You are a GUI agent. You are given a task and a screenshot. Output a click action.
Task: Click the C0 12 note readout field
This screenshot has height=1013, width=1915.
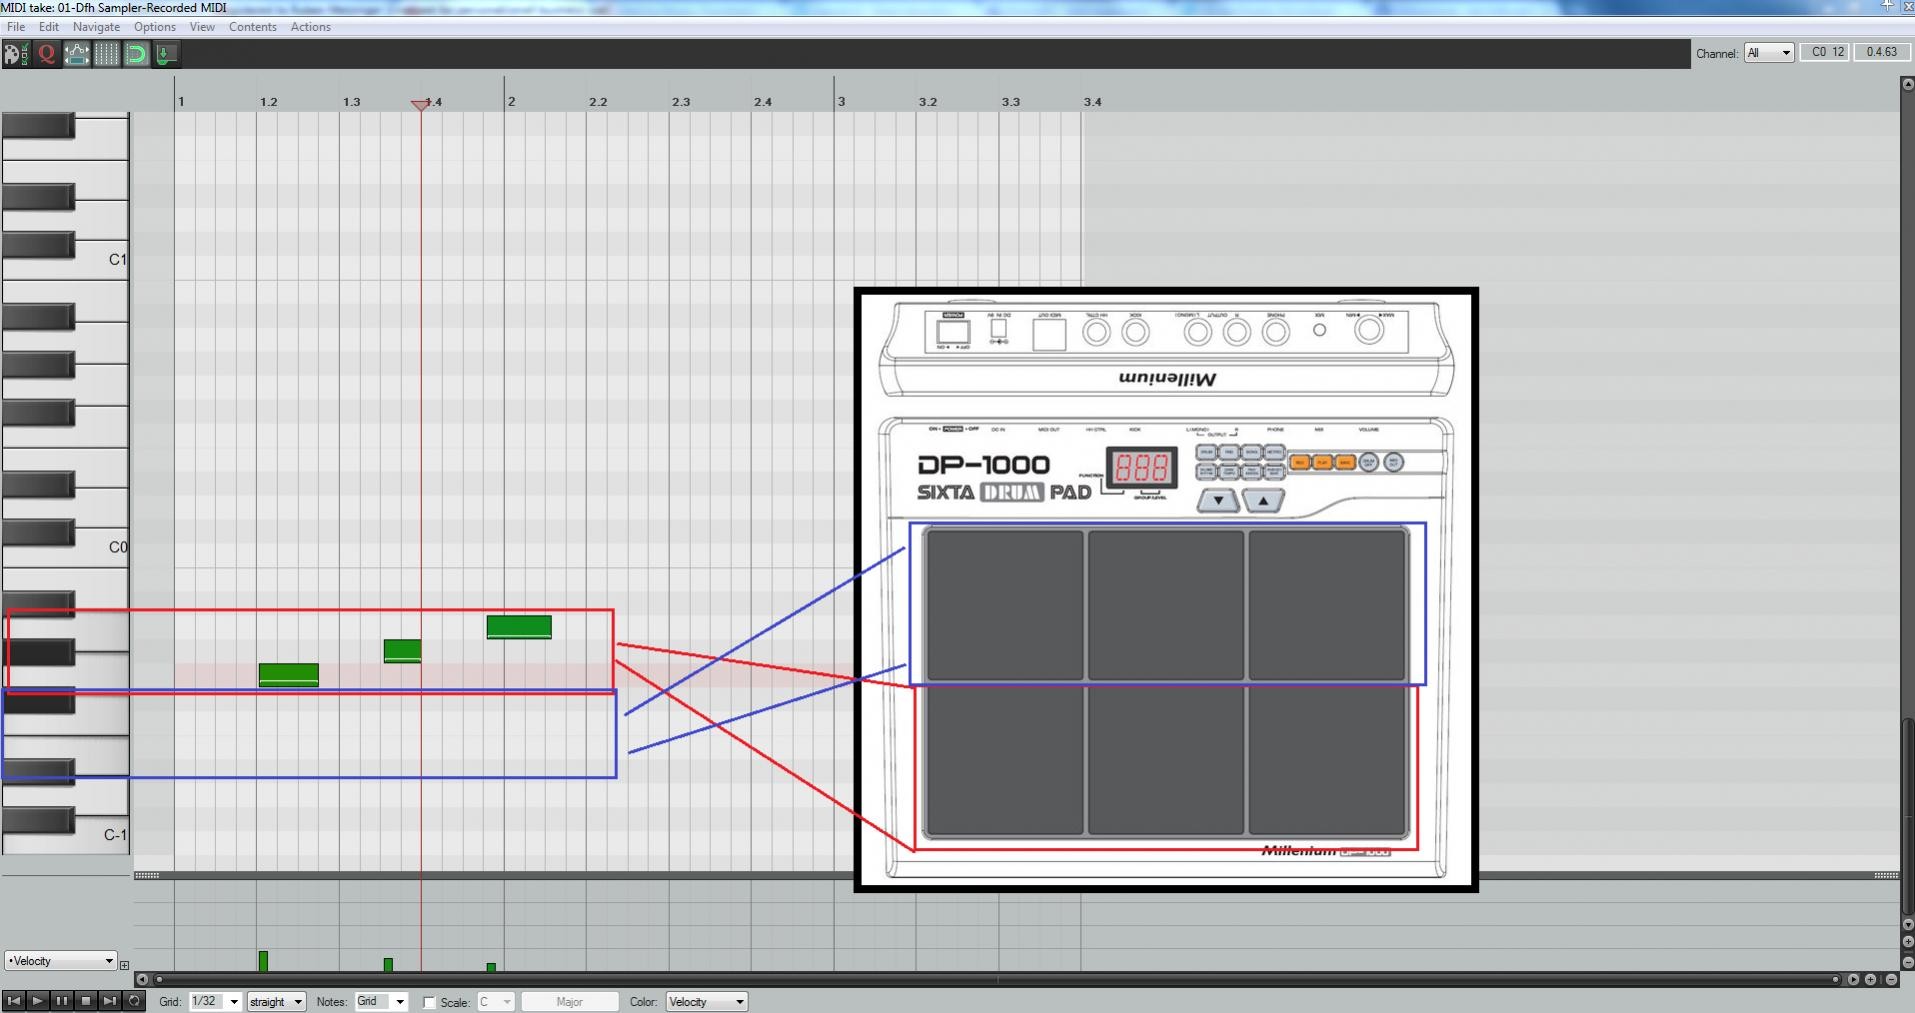[1826, 52]
